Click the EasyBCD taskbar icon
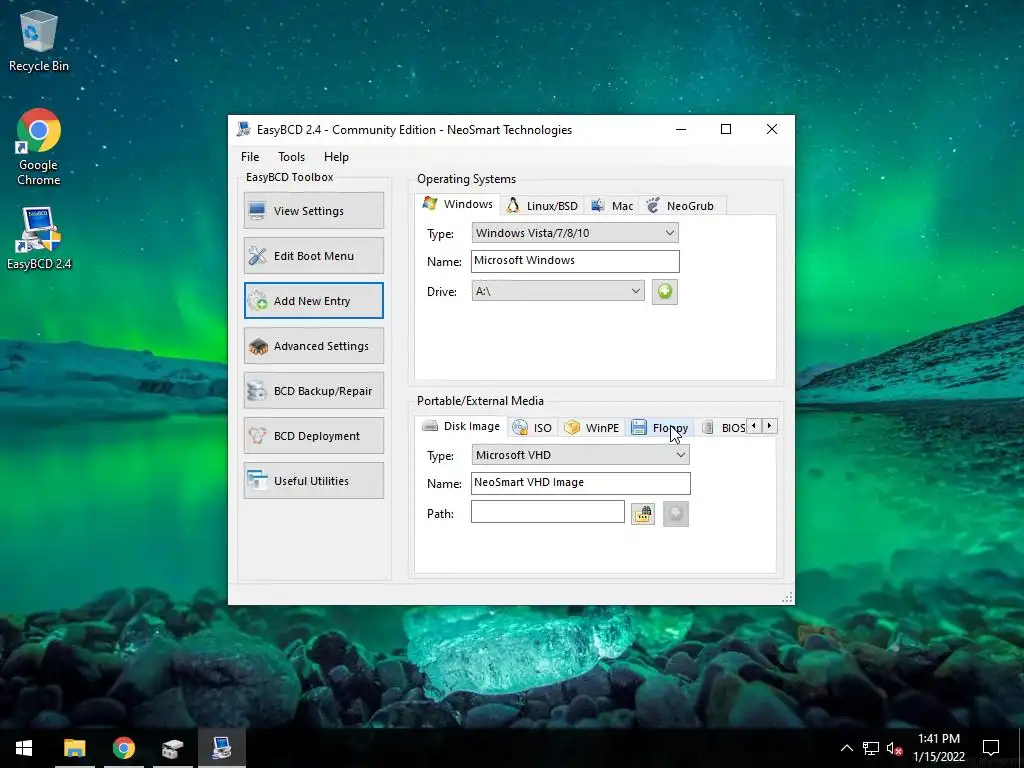This screenshot has height=768, width=1024. (x=221, y=748)
